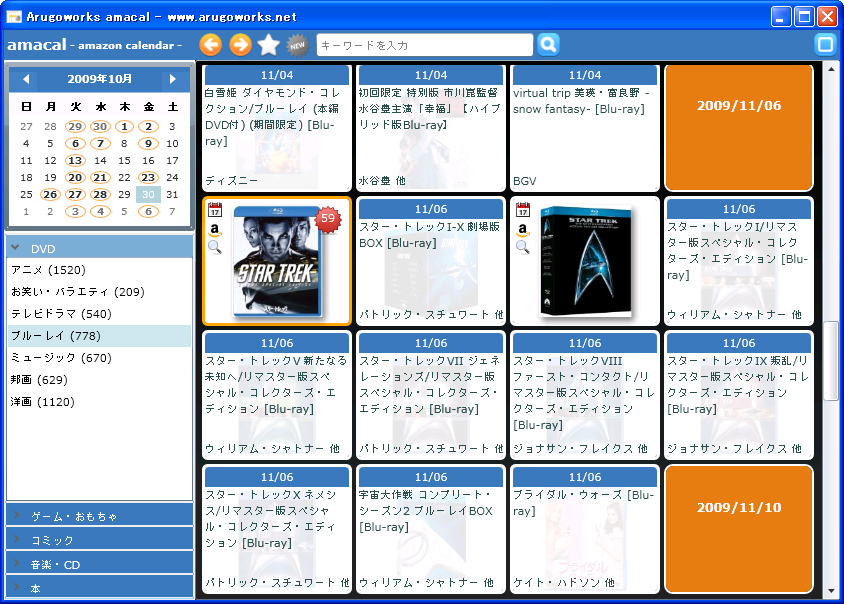Click magnifier icon on Star Trek box set card

pyautogui.click(x=523, y=247)
